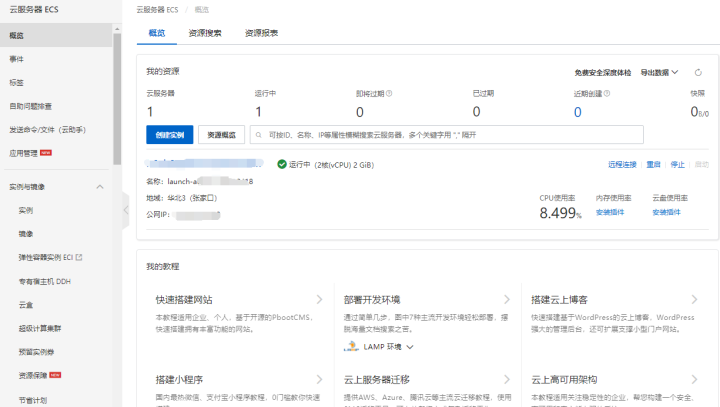Image resolution: width=720 pixels, height=407 pixels.
Task: Click the 重启 link
Action: (x=653, y=164)
